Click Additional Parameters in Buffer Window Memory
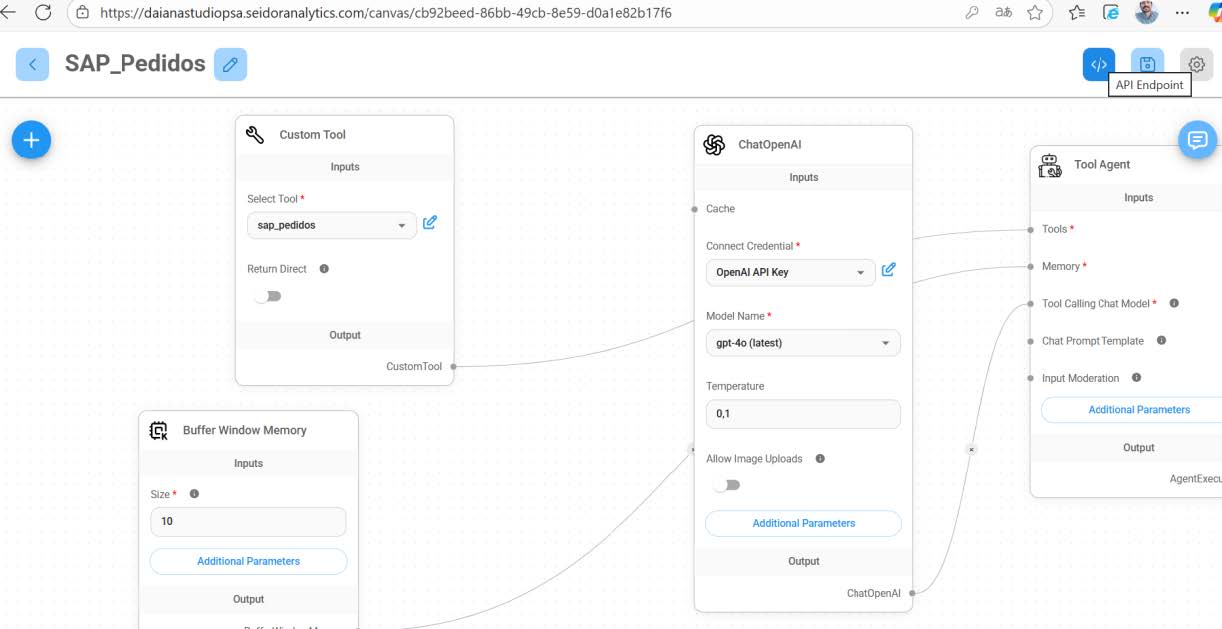The image size is (1222, 629). [248, 561]
